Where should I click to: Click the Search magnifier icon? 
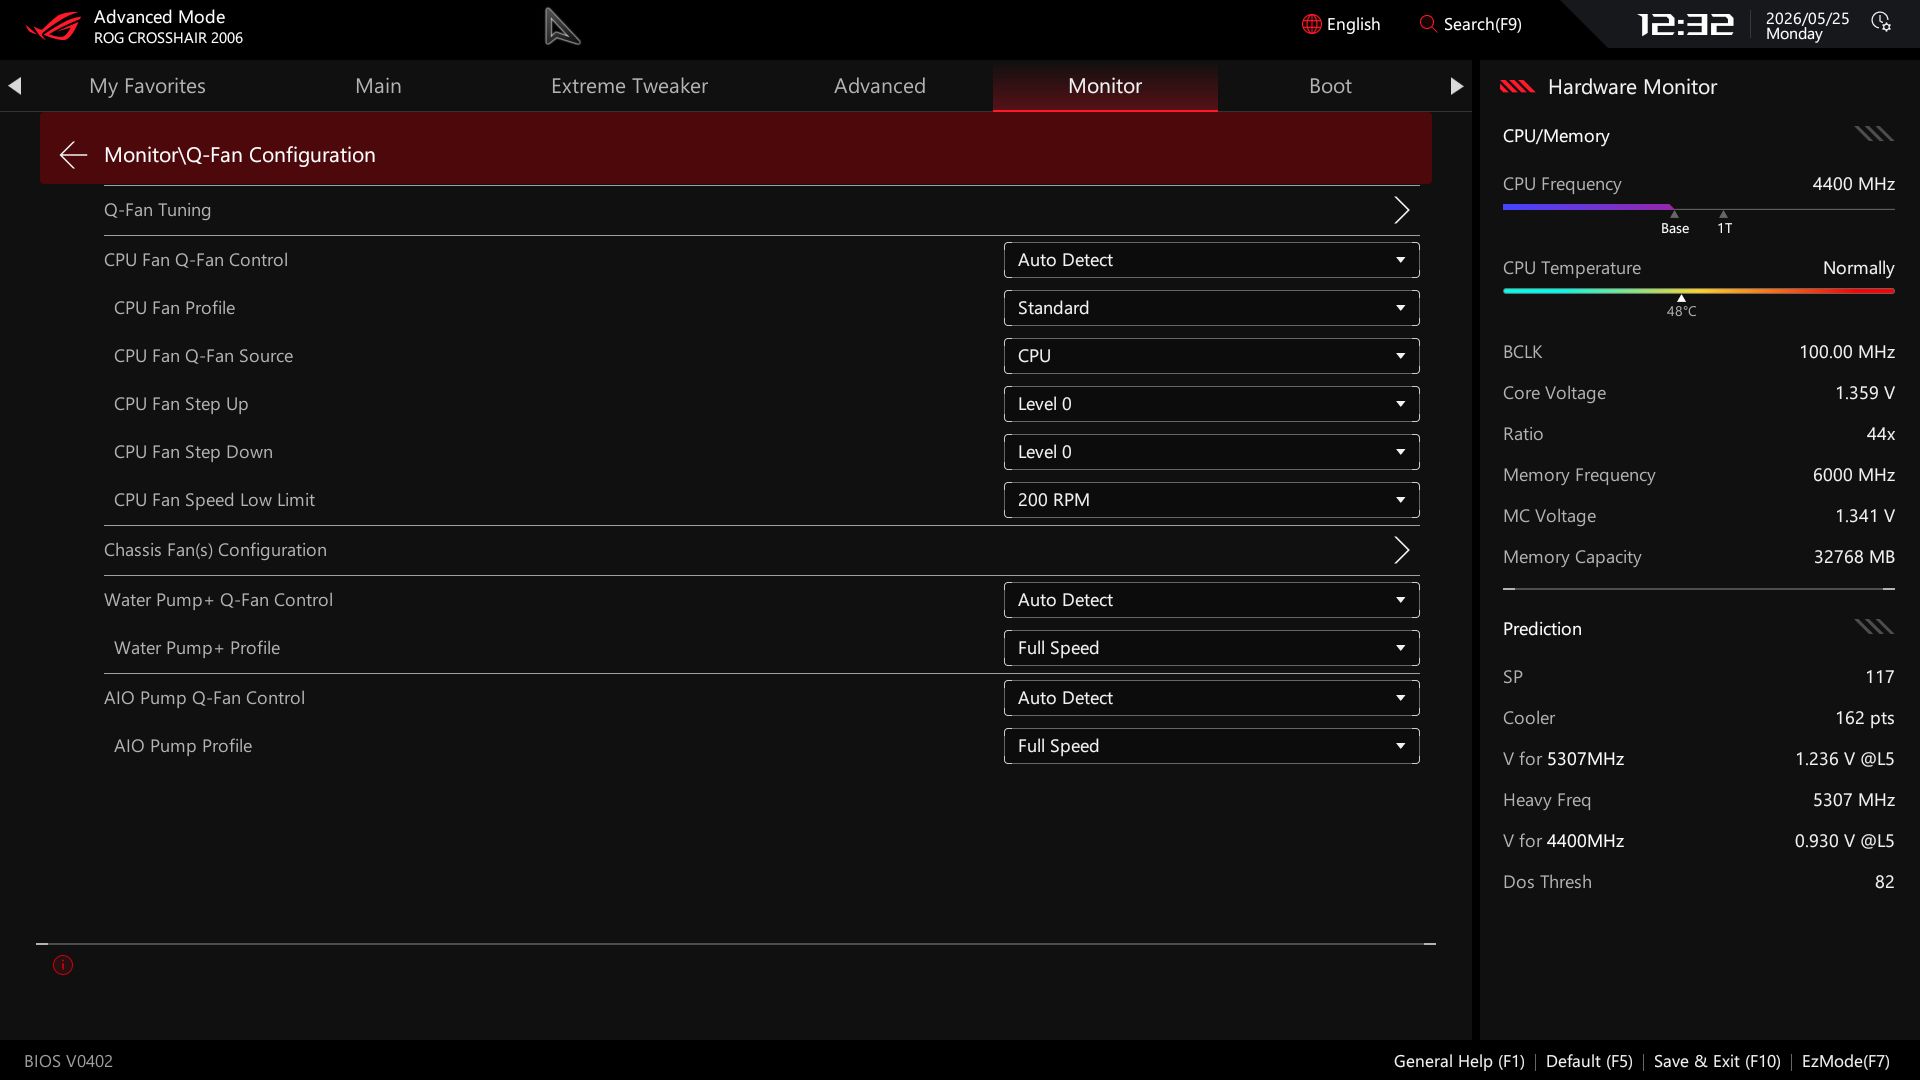pyautogui.click(x=1428, y=23)
